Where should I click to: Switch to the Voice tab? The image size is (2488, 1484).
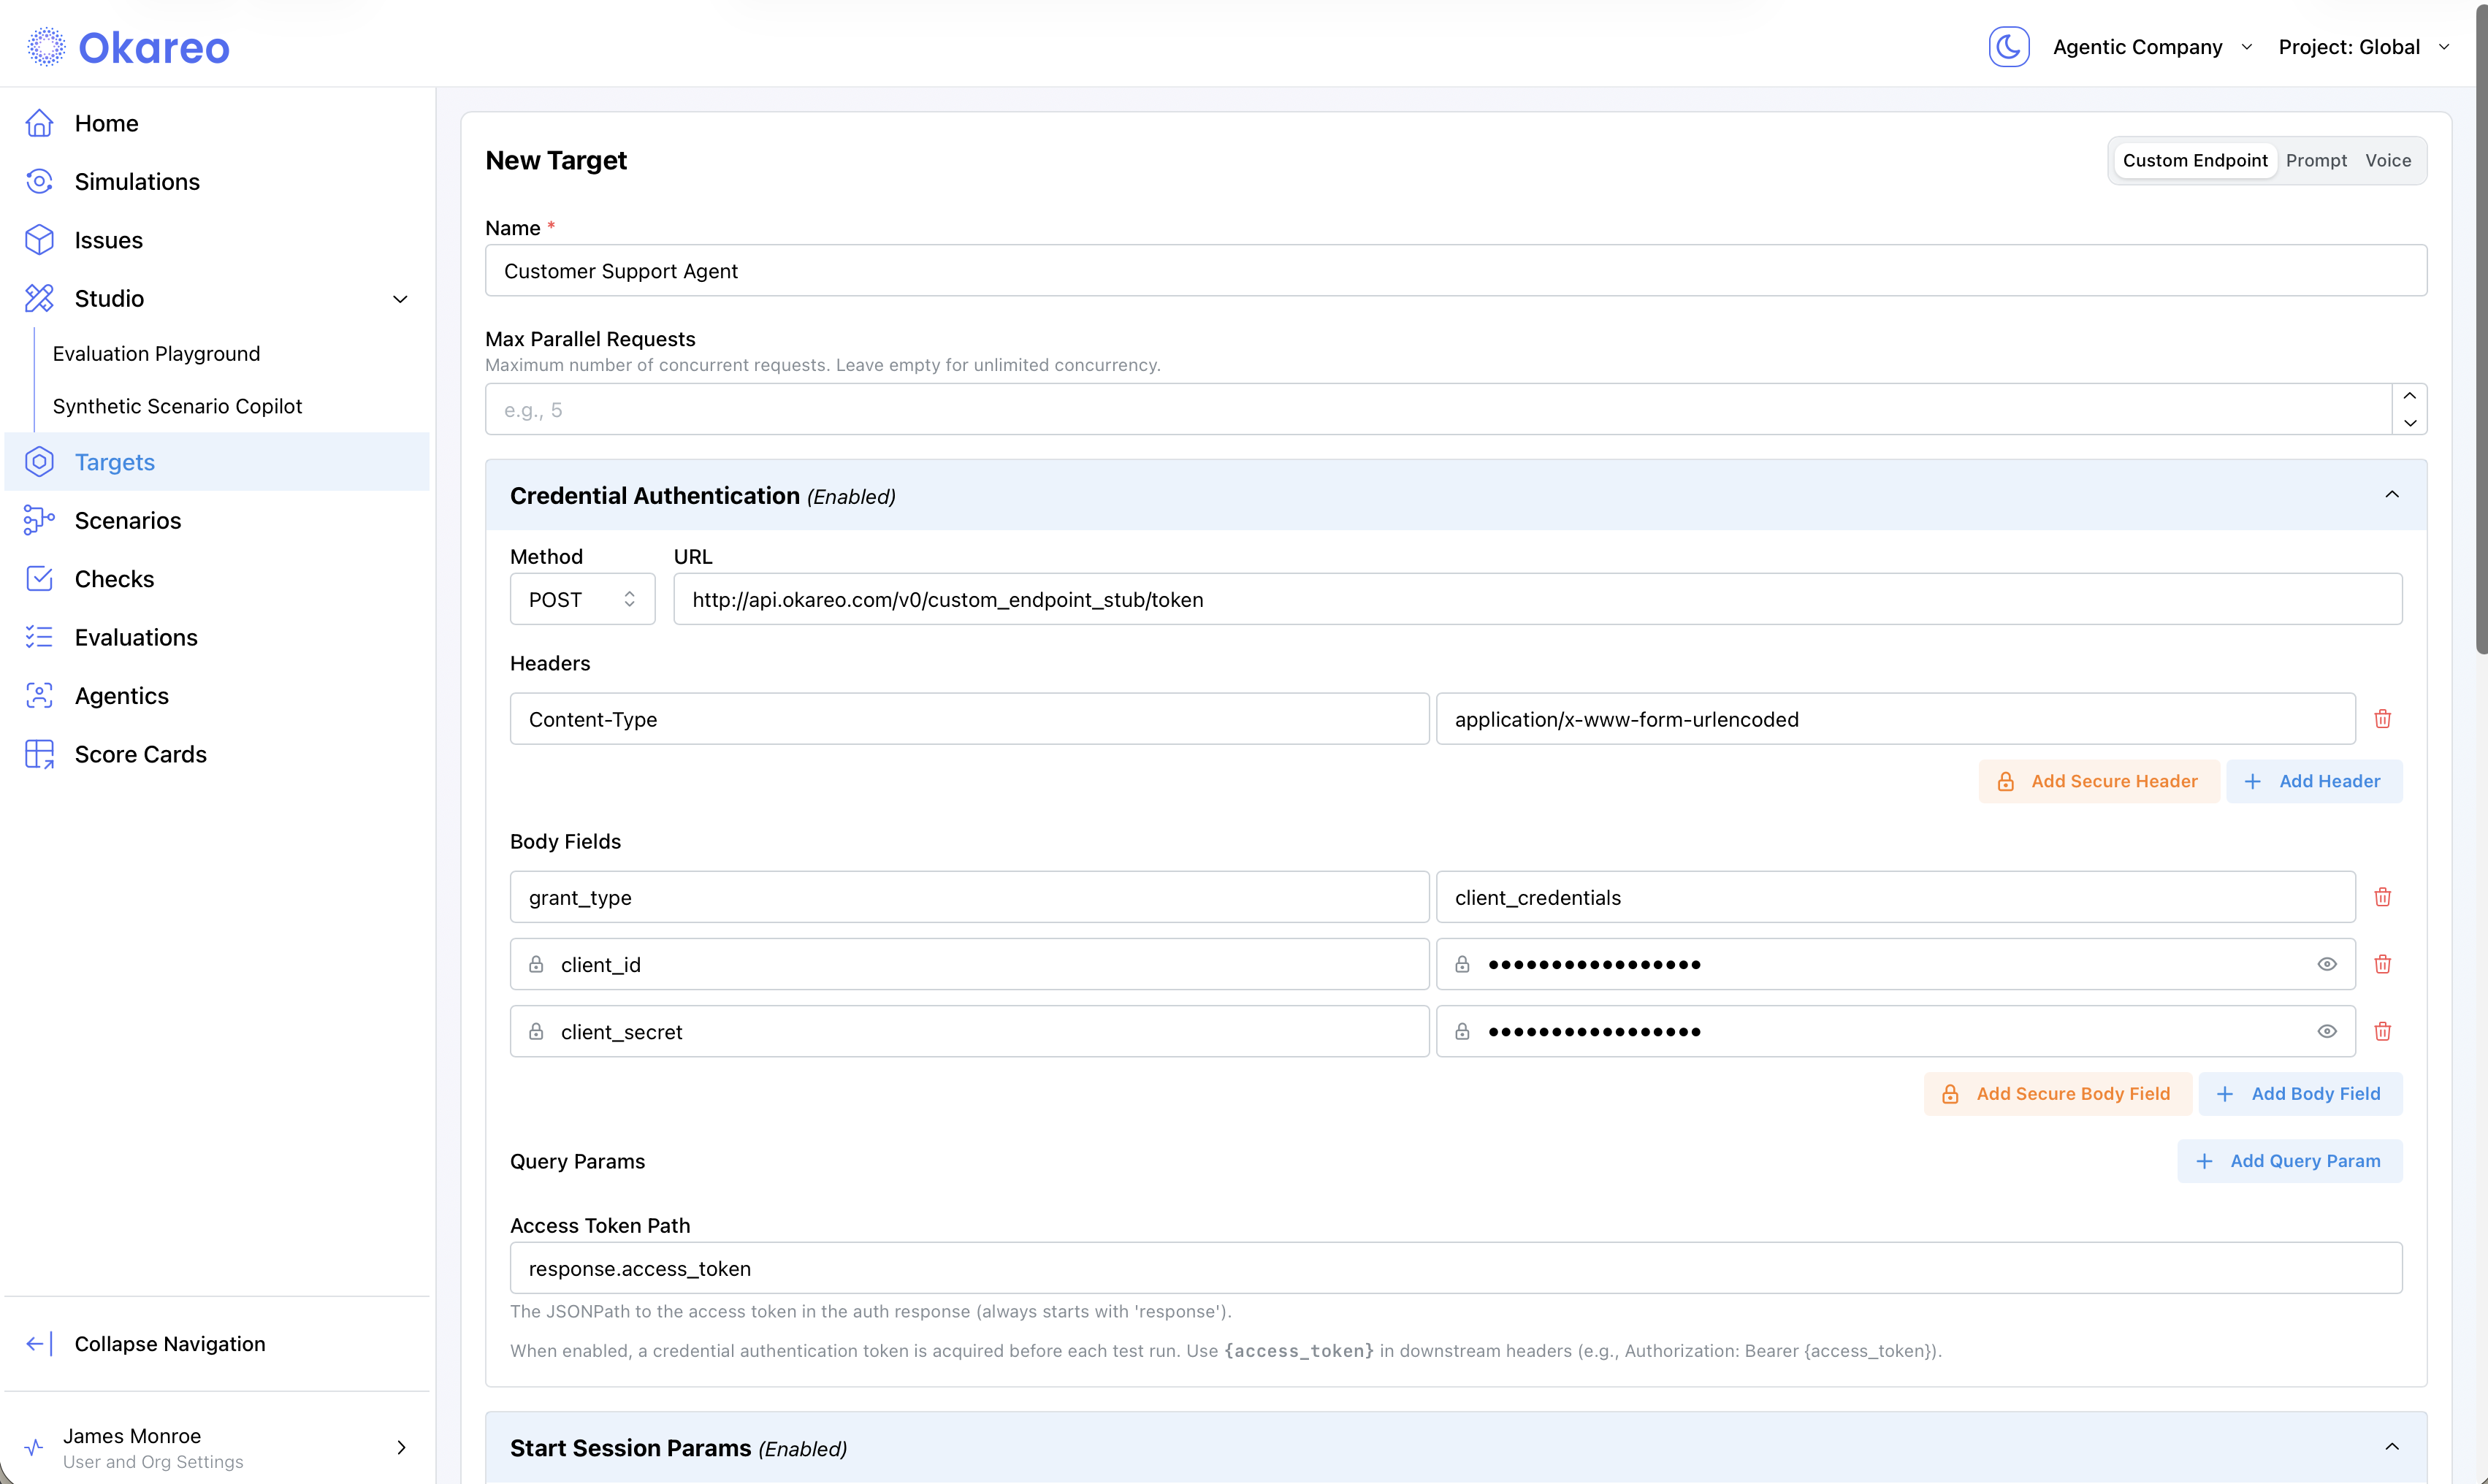click(x=2387, y=160)
